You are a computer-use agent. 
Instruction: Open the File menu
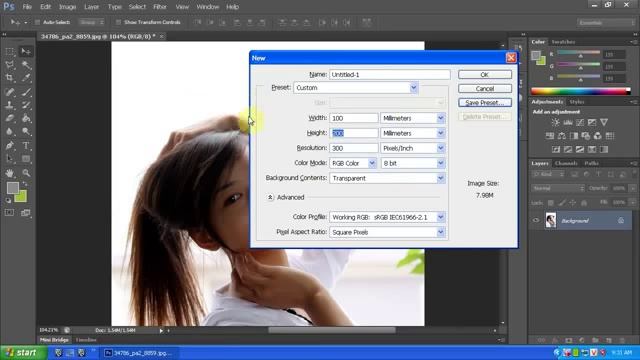27,7
